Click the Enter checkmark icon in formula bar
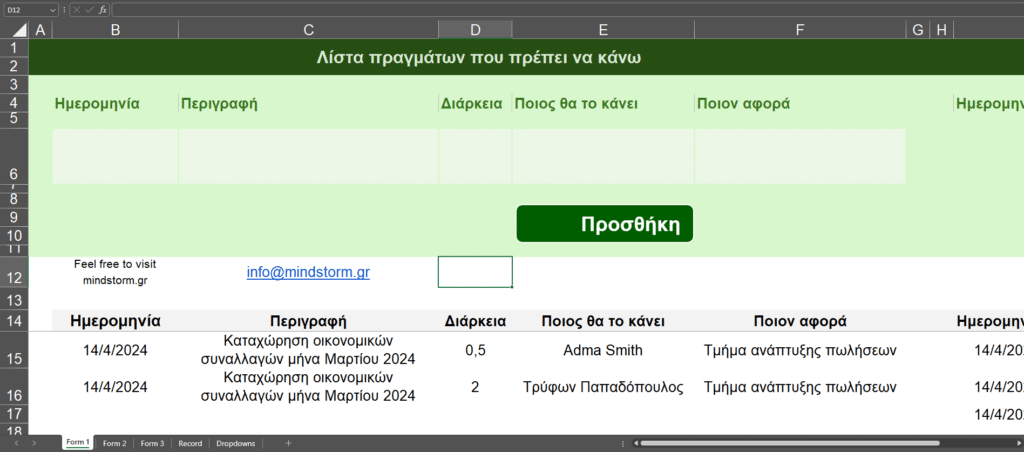This screenshot has width=1024, height=452. pyautogui.click(x=89, y=9)
